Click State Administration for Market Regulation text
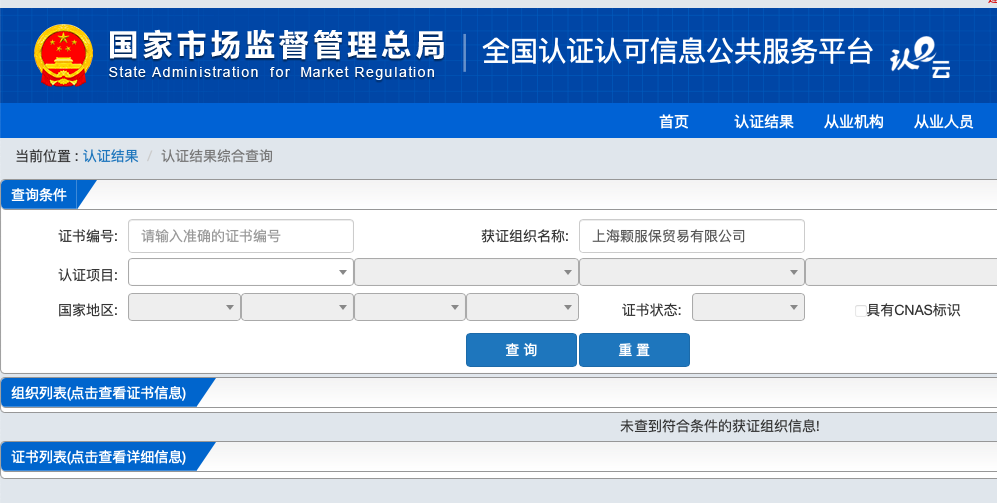Image resolution: width=997 pixels, height=503 pixels. click(x=272, y=72)
